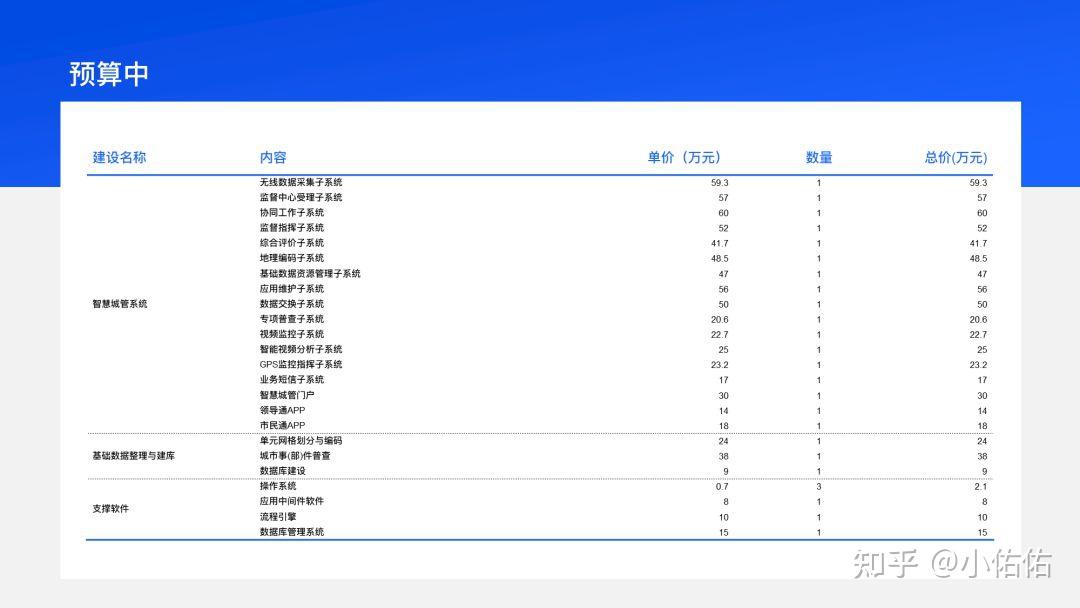
Task: Click unit price 23.2 for GPS监控指挥子系统
Action: click(720, 366)
